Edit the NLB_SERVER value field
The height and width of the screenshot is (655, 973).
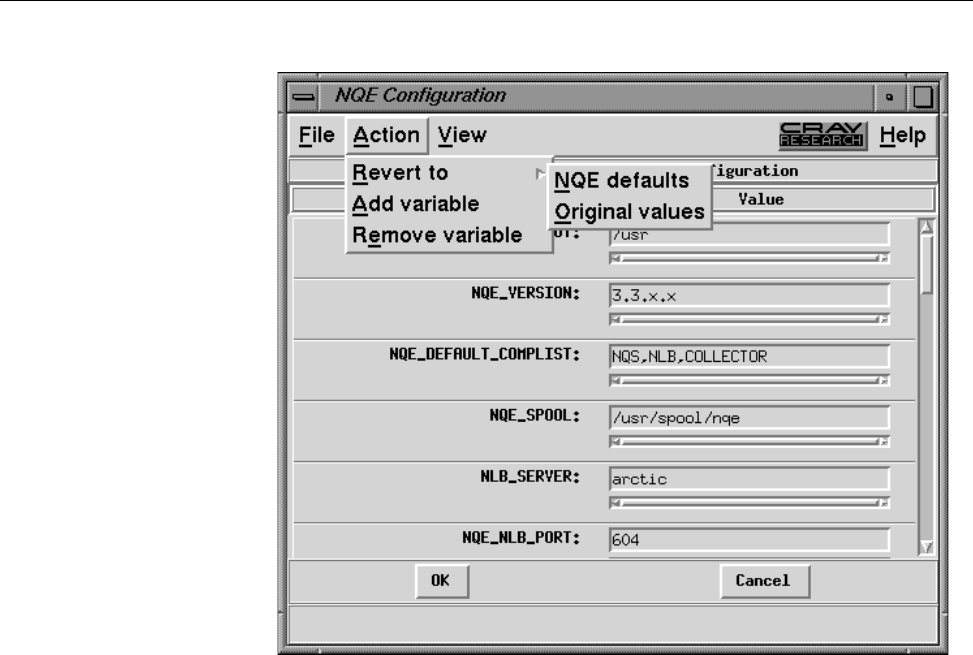pyautogui.click(x=749, y=479)
